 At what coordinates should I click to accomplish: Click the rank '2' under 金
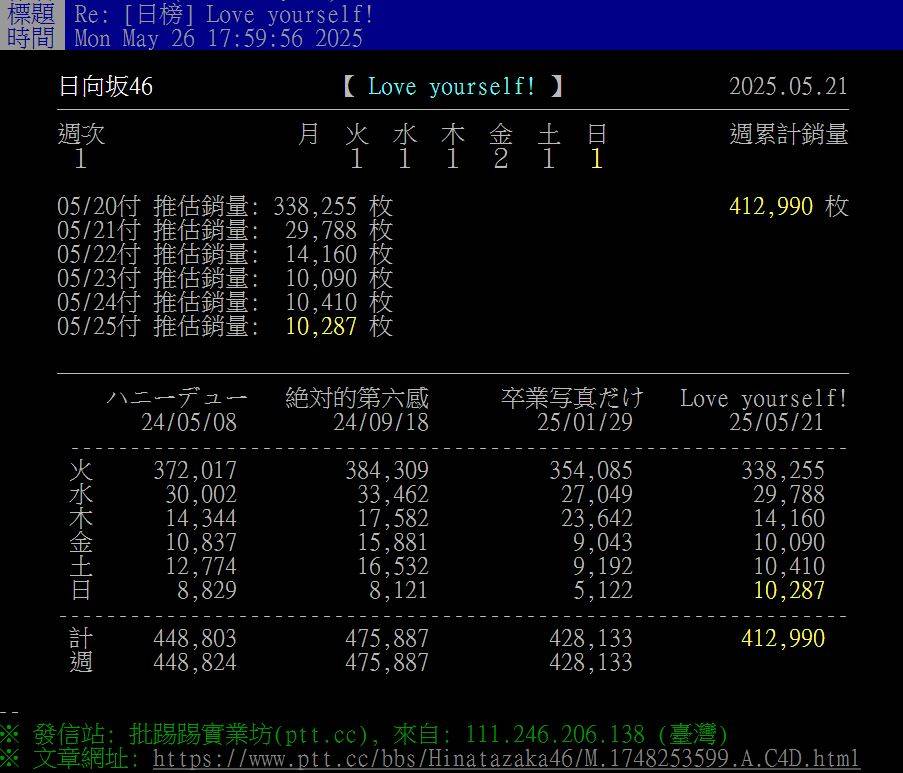pos(500,158)
